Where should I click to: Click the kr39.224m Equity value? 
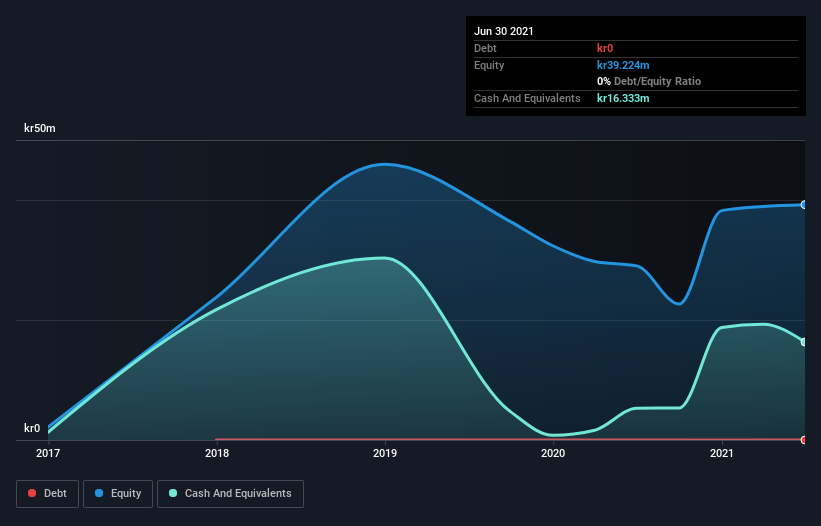623,65
